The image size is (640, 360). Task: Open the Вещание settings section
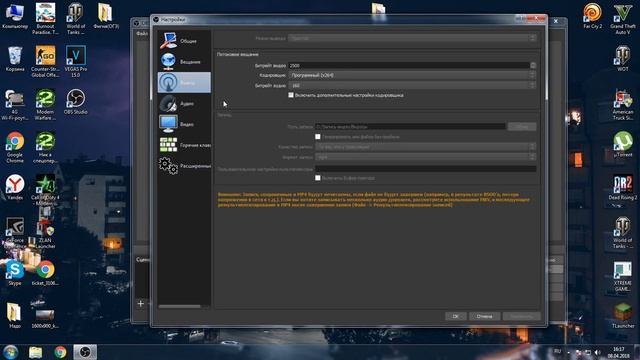(184, 62)
